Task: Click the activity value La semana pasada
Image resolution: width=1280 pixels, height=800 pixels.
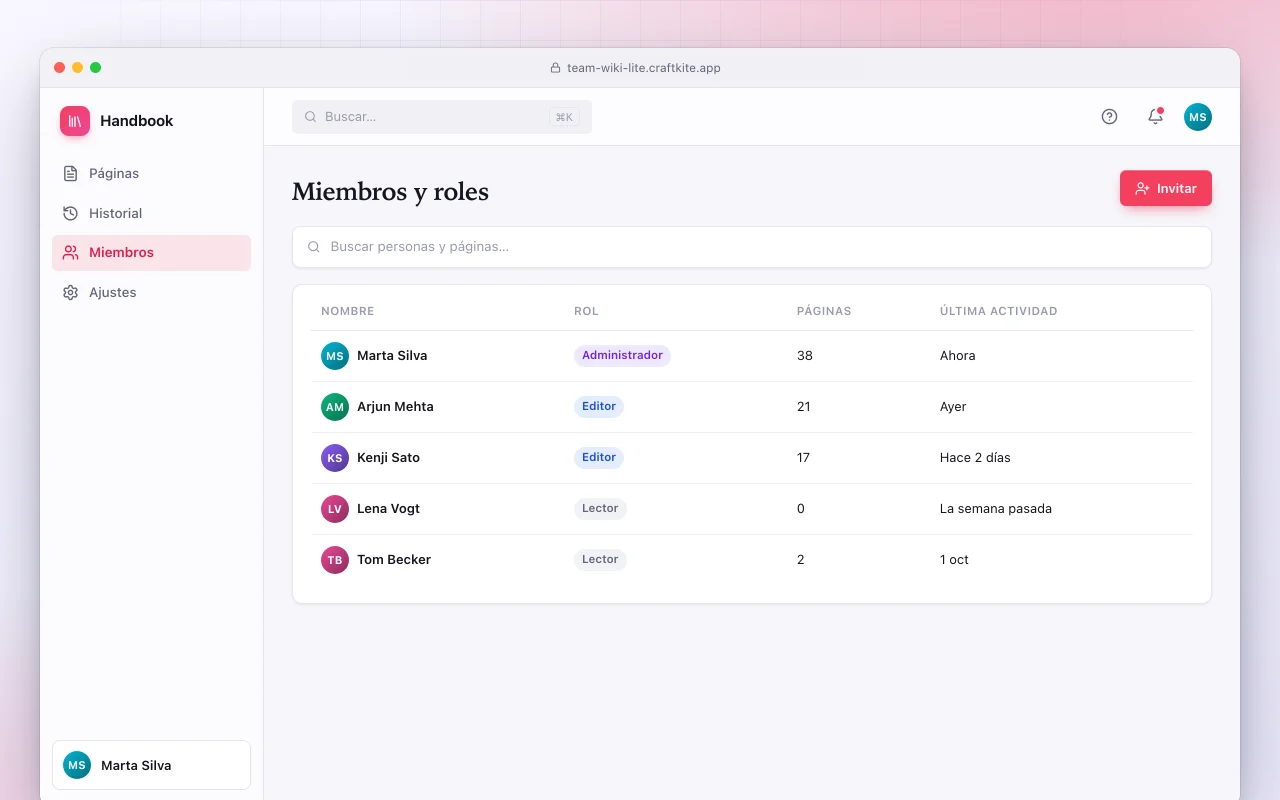Action: (x=996, y=509)
